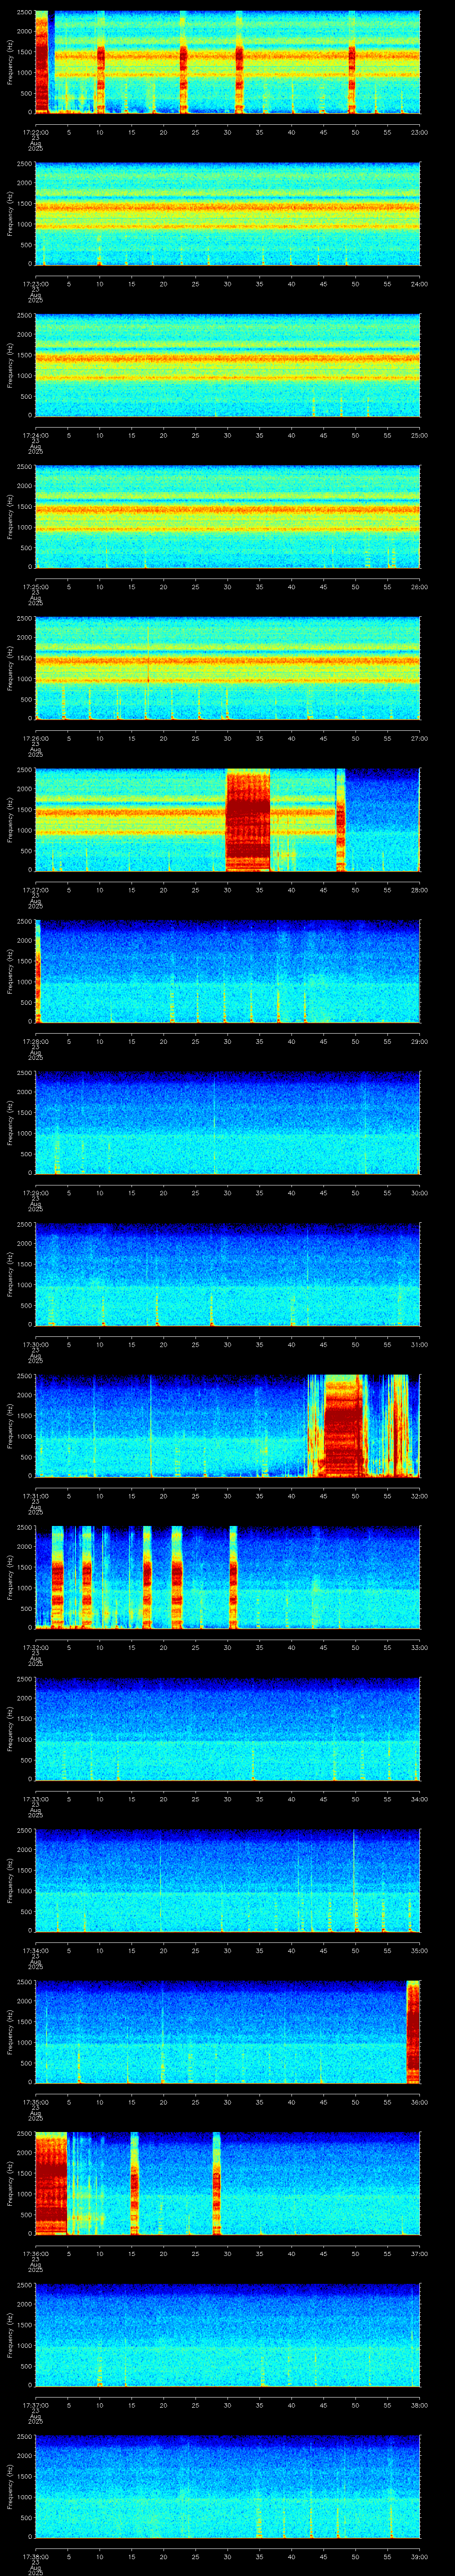Click Frequency (Hz) axis label of first plot
This screenshot has width=455, height=2576.
(x=10, y=62)
